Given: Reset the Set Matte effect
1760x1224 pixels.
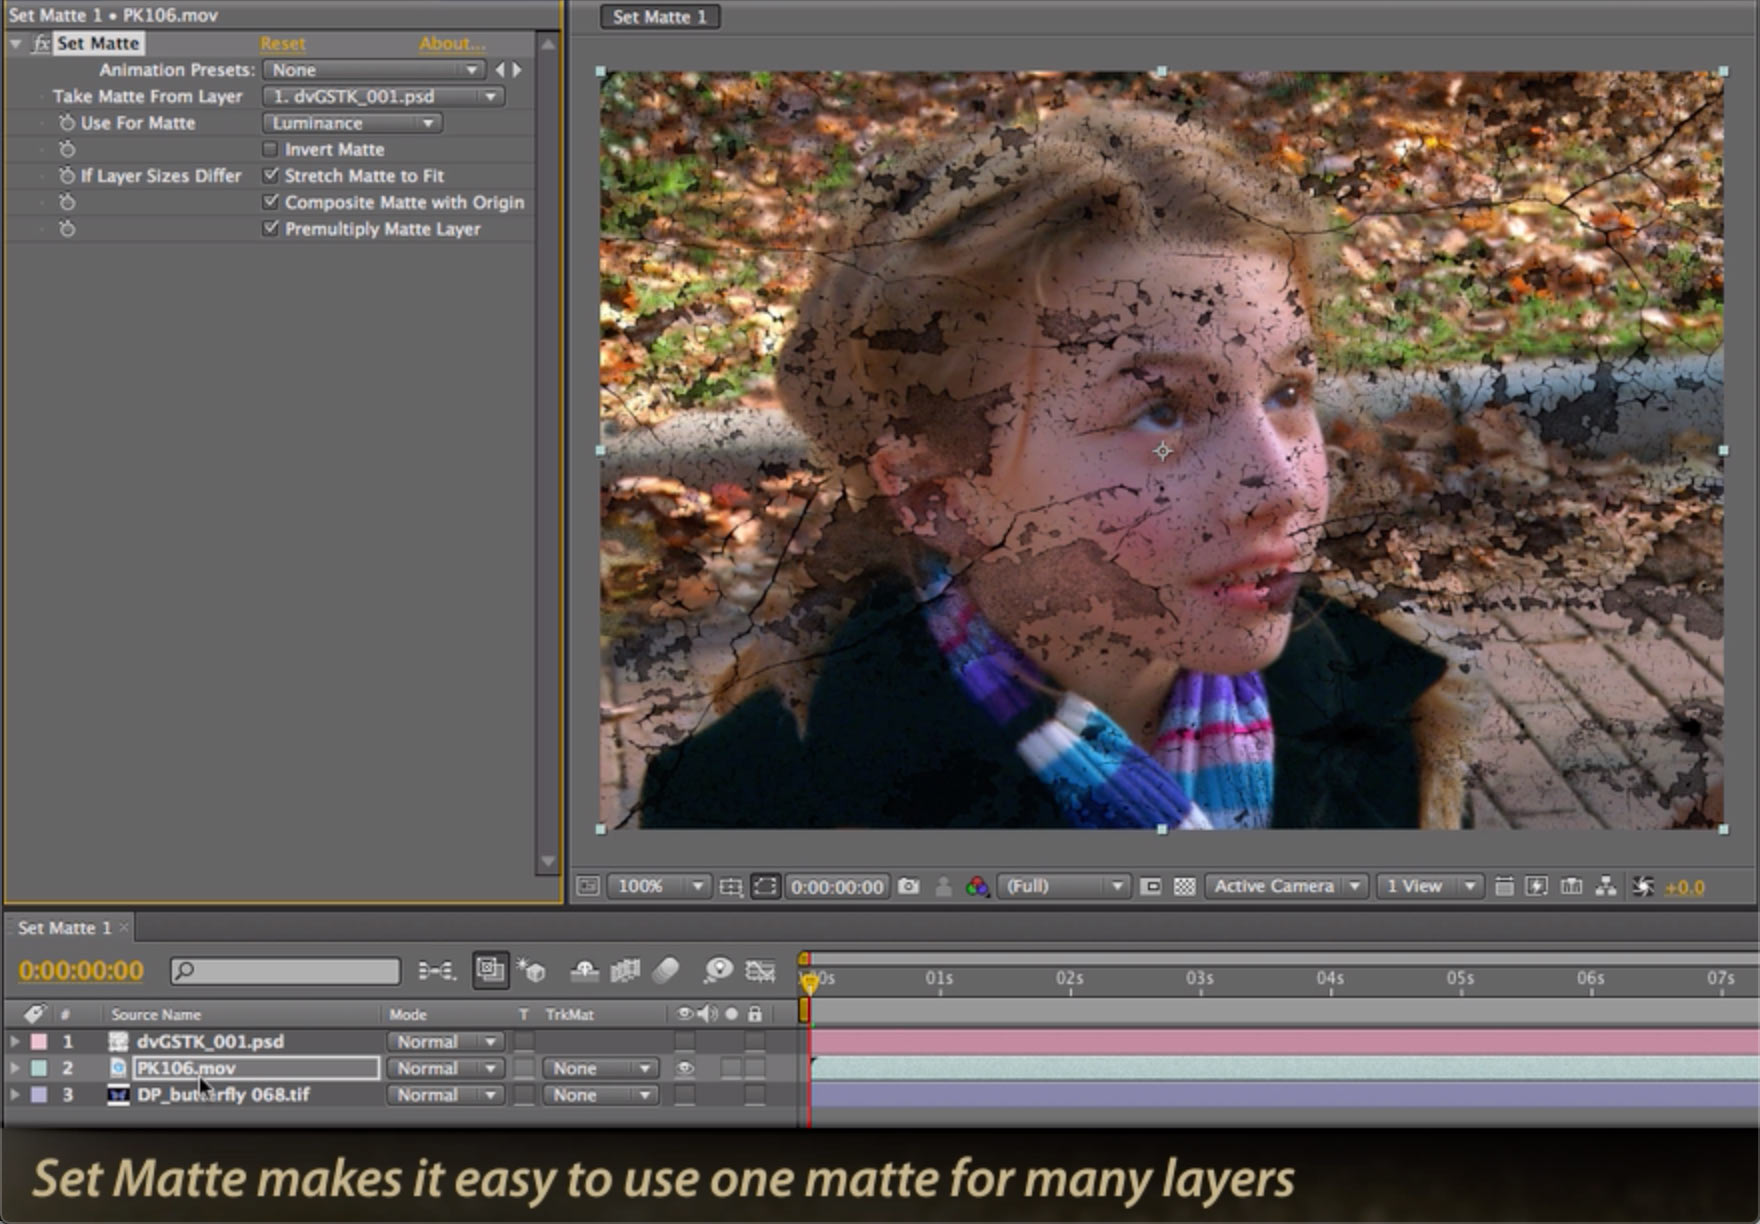Looking at the screenshot, I should point(282,43).
